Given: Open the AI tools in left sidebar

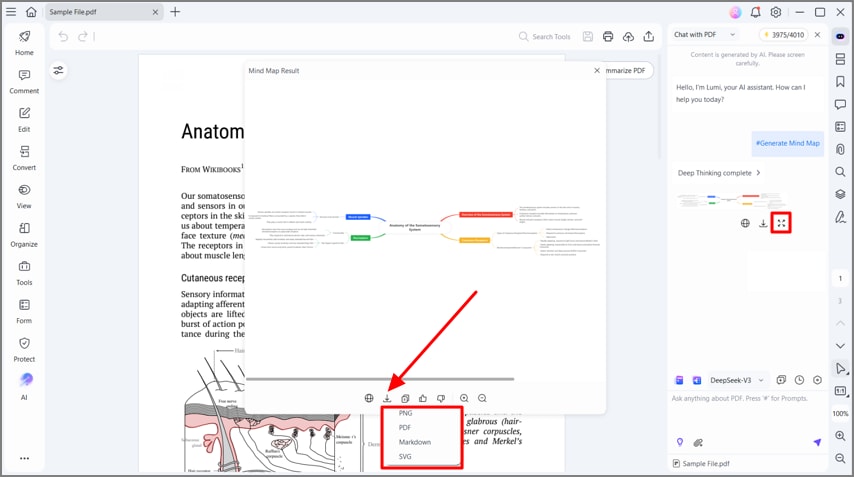Looking at the screenshot, I should (x=25, y=387).
